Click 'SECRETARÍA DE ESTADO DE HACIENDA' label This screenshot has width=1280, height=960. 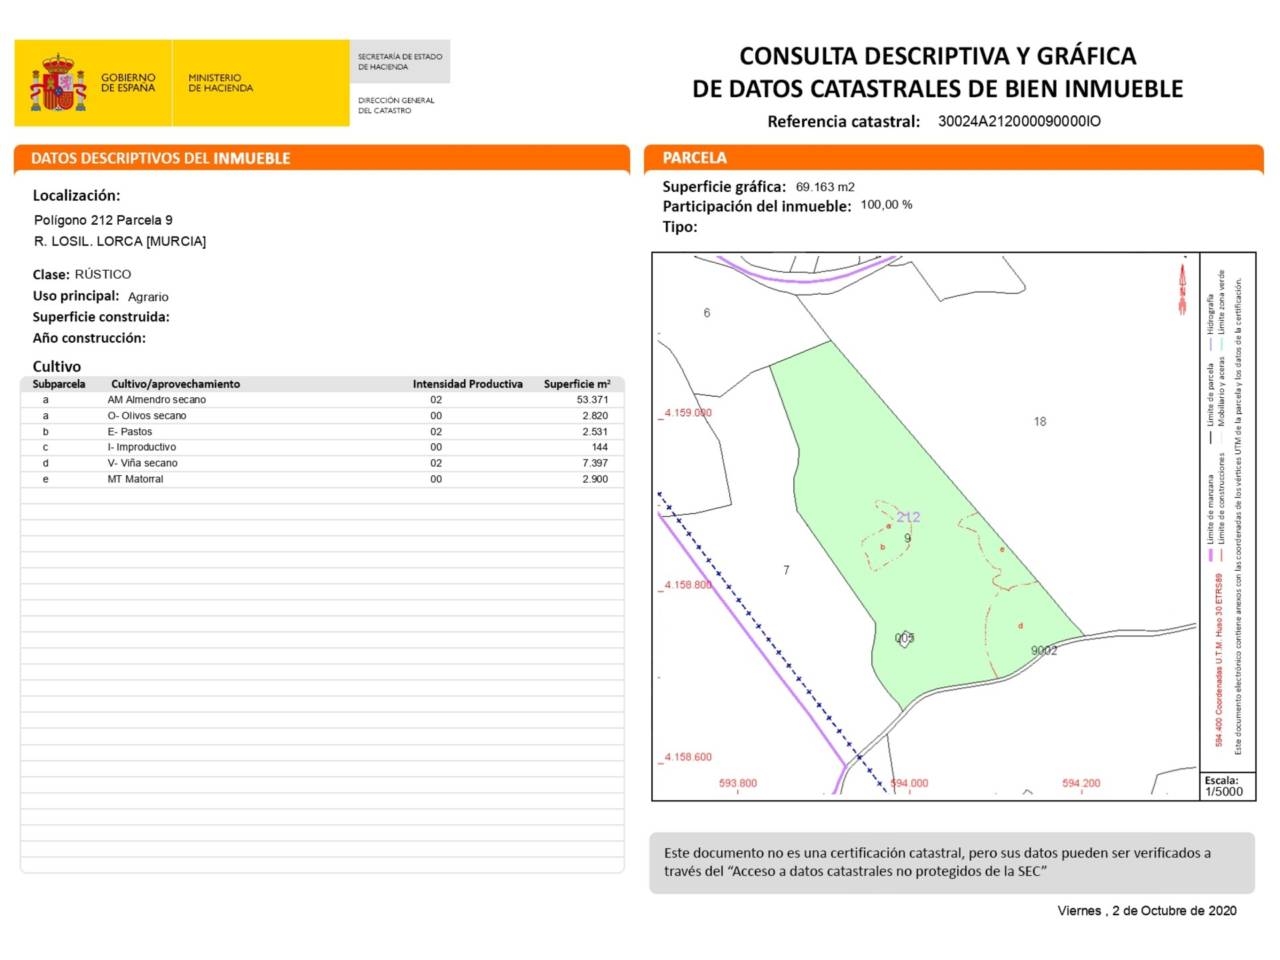[400, 62]
